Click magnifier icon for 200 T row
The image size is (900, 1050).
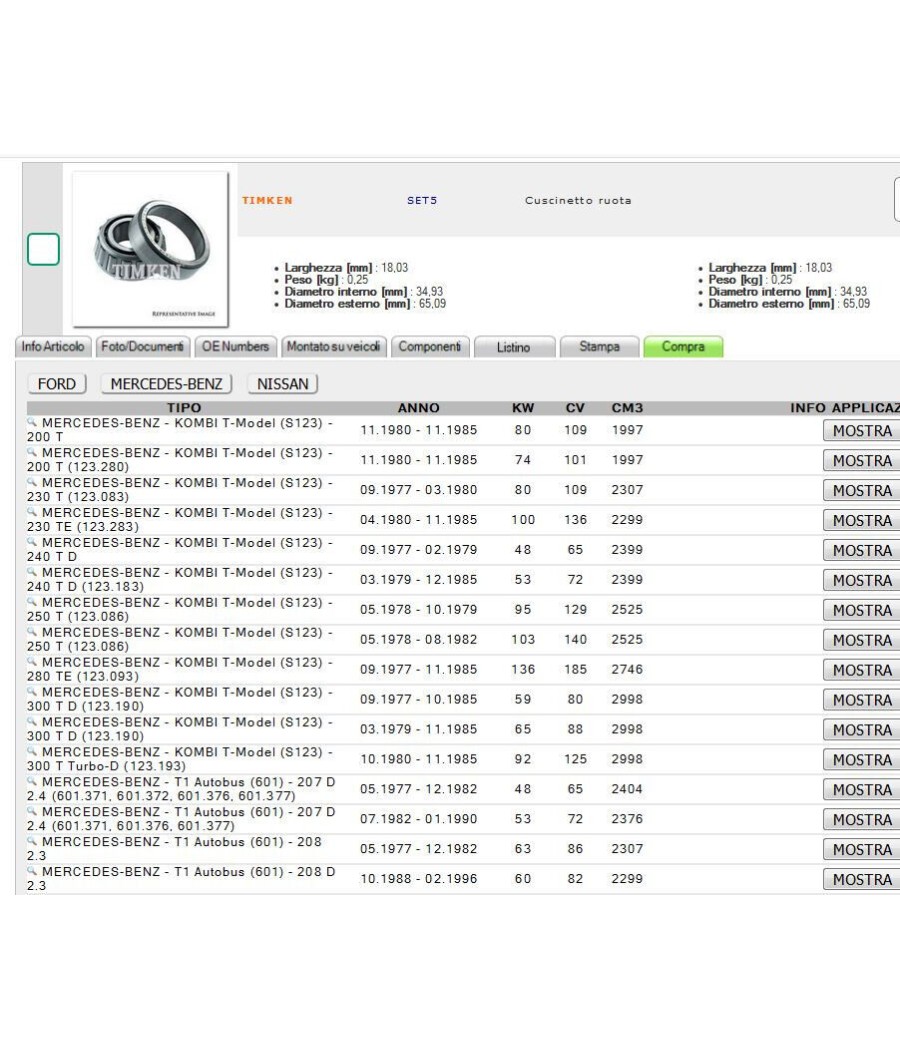pos(32,422)
